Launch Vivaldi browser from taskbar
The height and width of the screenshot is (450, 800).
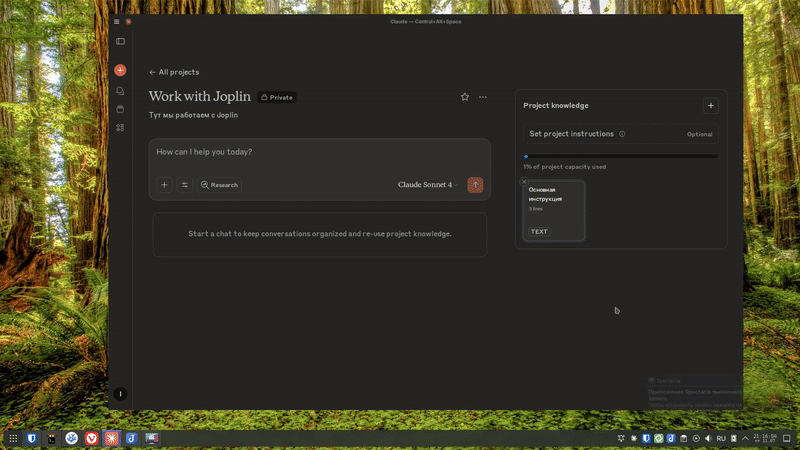[x=91, y=438]
